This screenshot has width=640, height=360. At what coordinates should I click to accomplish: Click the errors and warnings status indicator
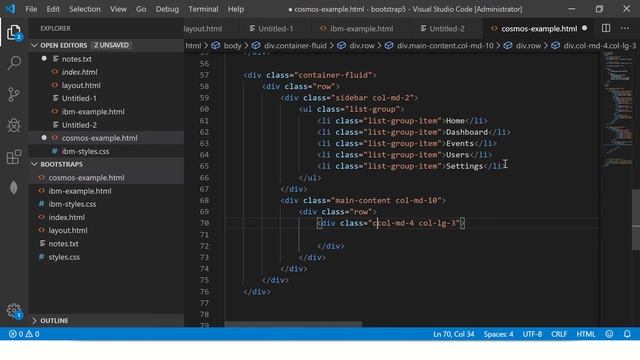point(24,334)
